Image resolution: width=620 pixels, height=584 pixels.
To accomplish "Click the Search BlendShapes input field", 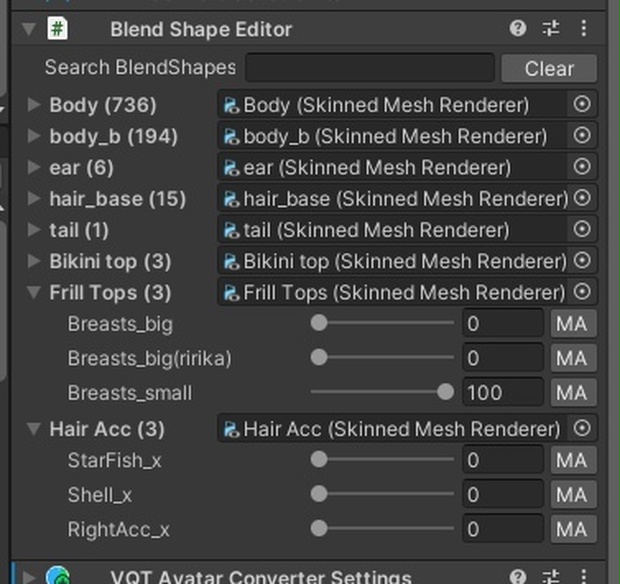I will [369, 68].
